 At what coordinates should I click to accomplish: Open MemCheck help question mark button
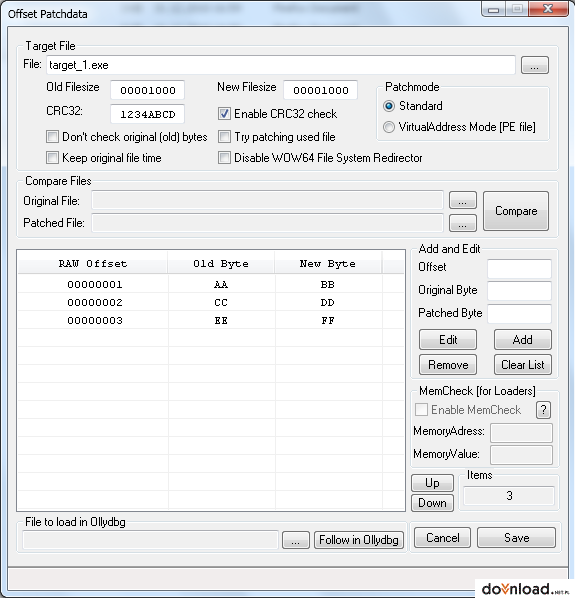(543, 410)
